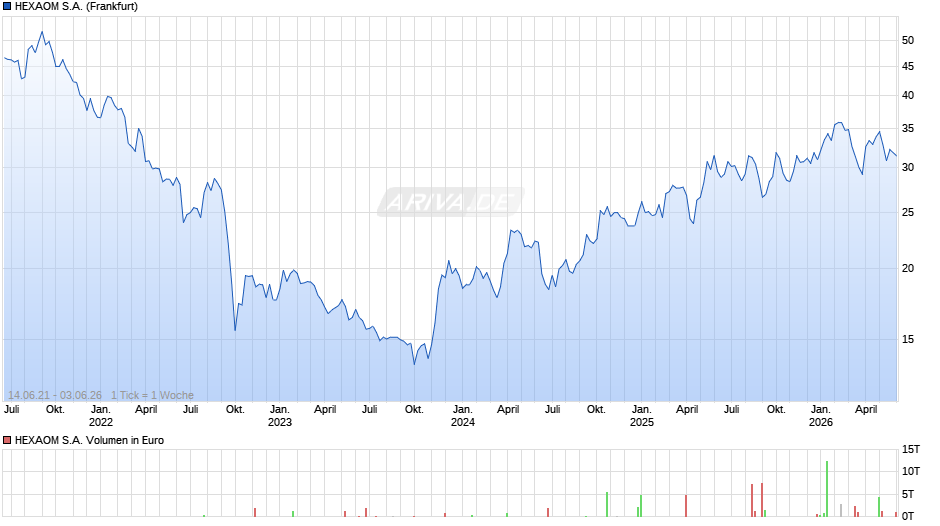
Task: Click the HEXAOM S.A. Volumen in Euro label
Action: tap(89, 440)
